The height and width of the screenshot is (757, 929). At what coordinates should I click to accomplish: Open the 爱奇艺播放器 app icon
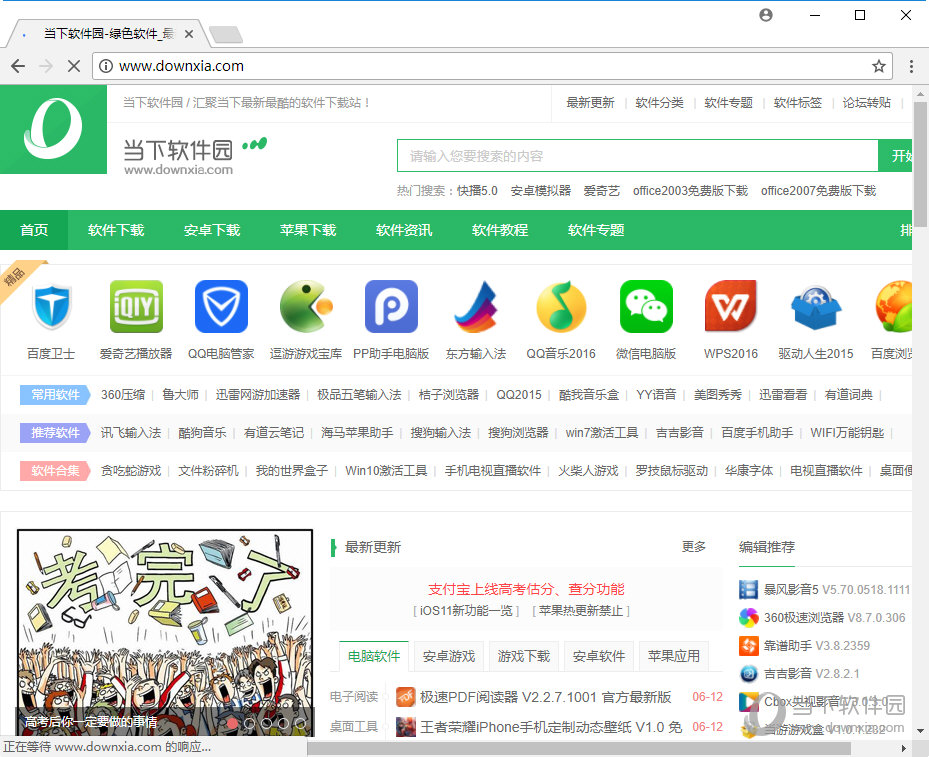[136, 306]
